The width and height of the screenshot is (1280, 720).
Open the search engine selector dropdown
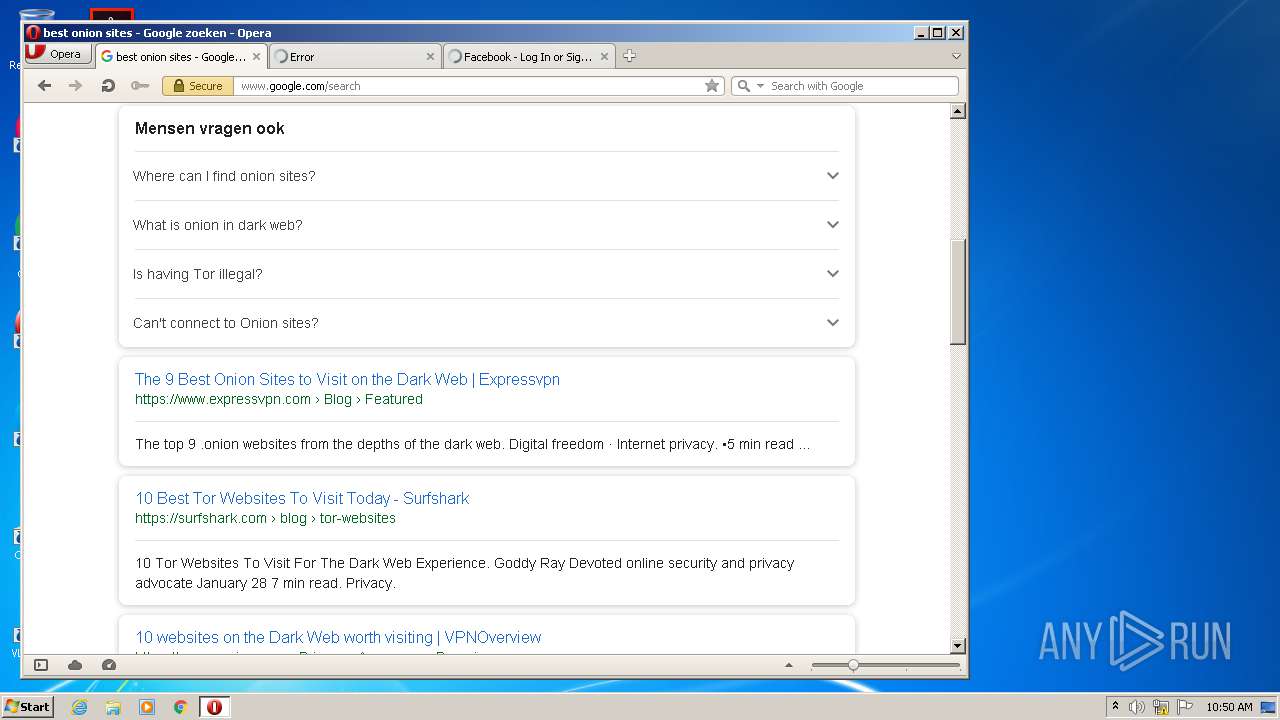(x=750, y=86)
